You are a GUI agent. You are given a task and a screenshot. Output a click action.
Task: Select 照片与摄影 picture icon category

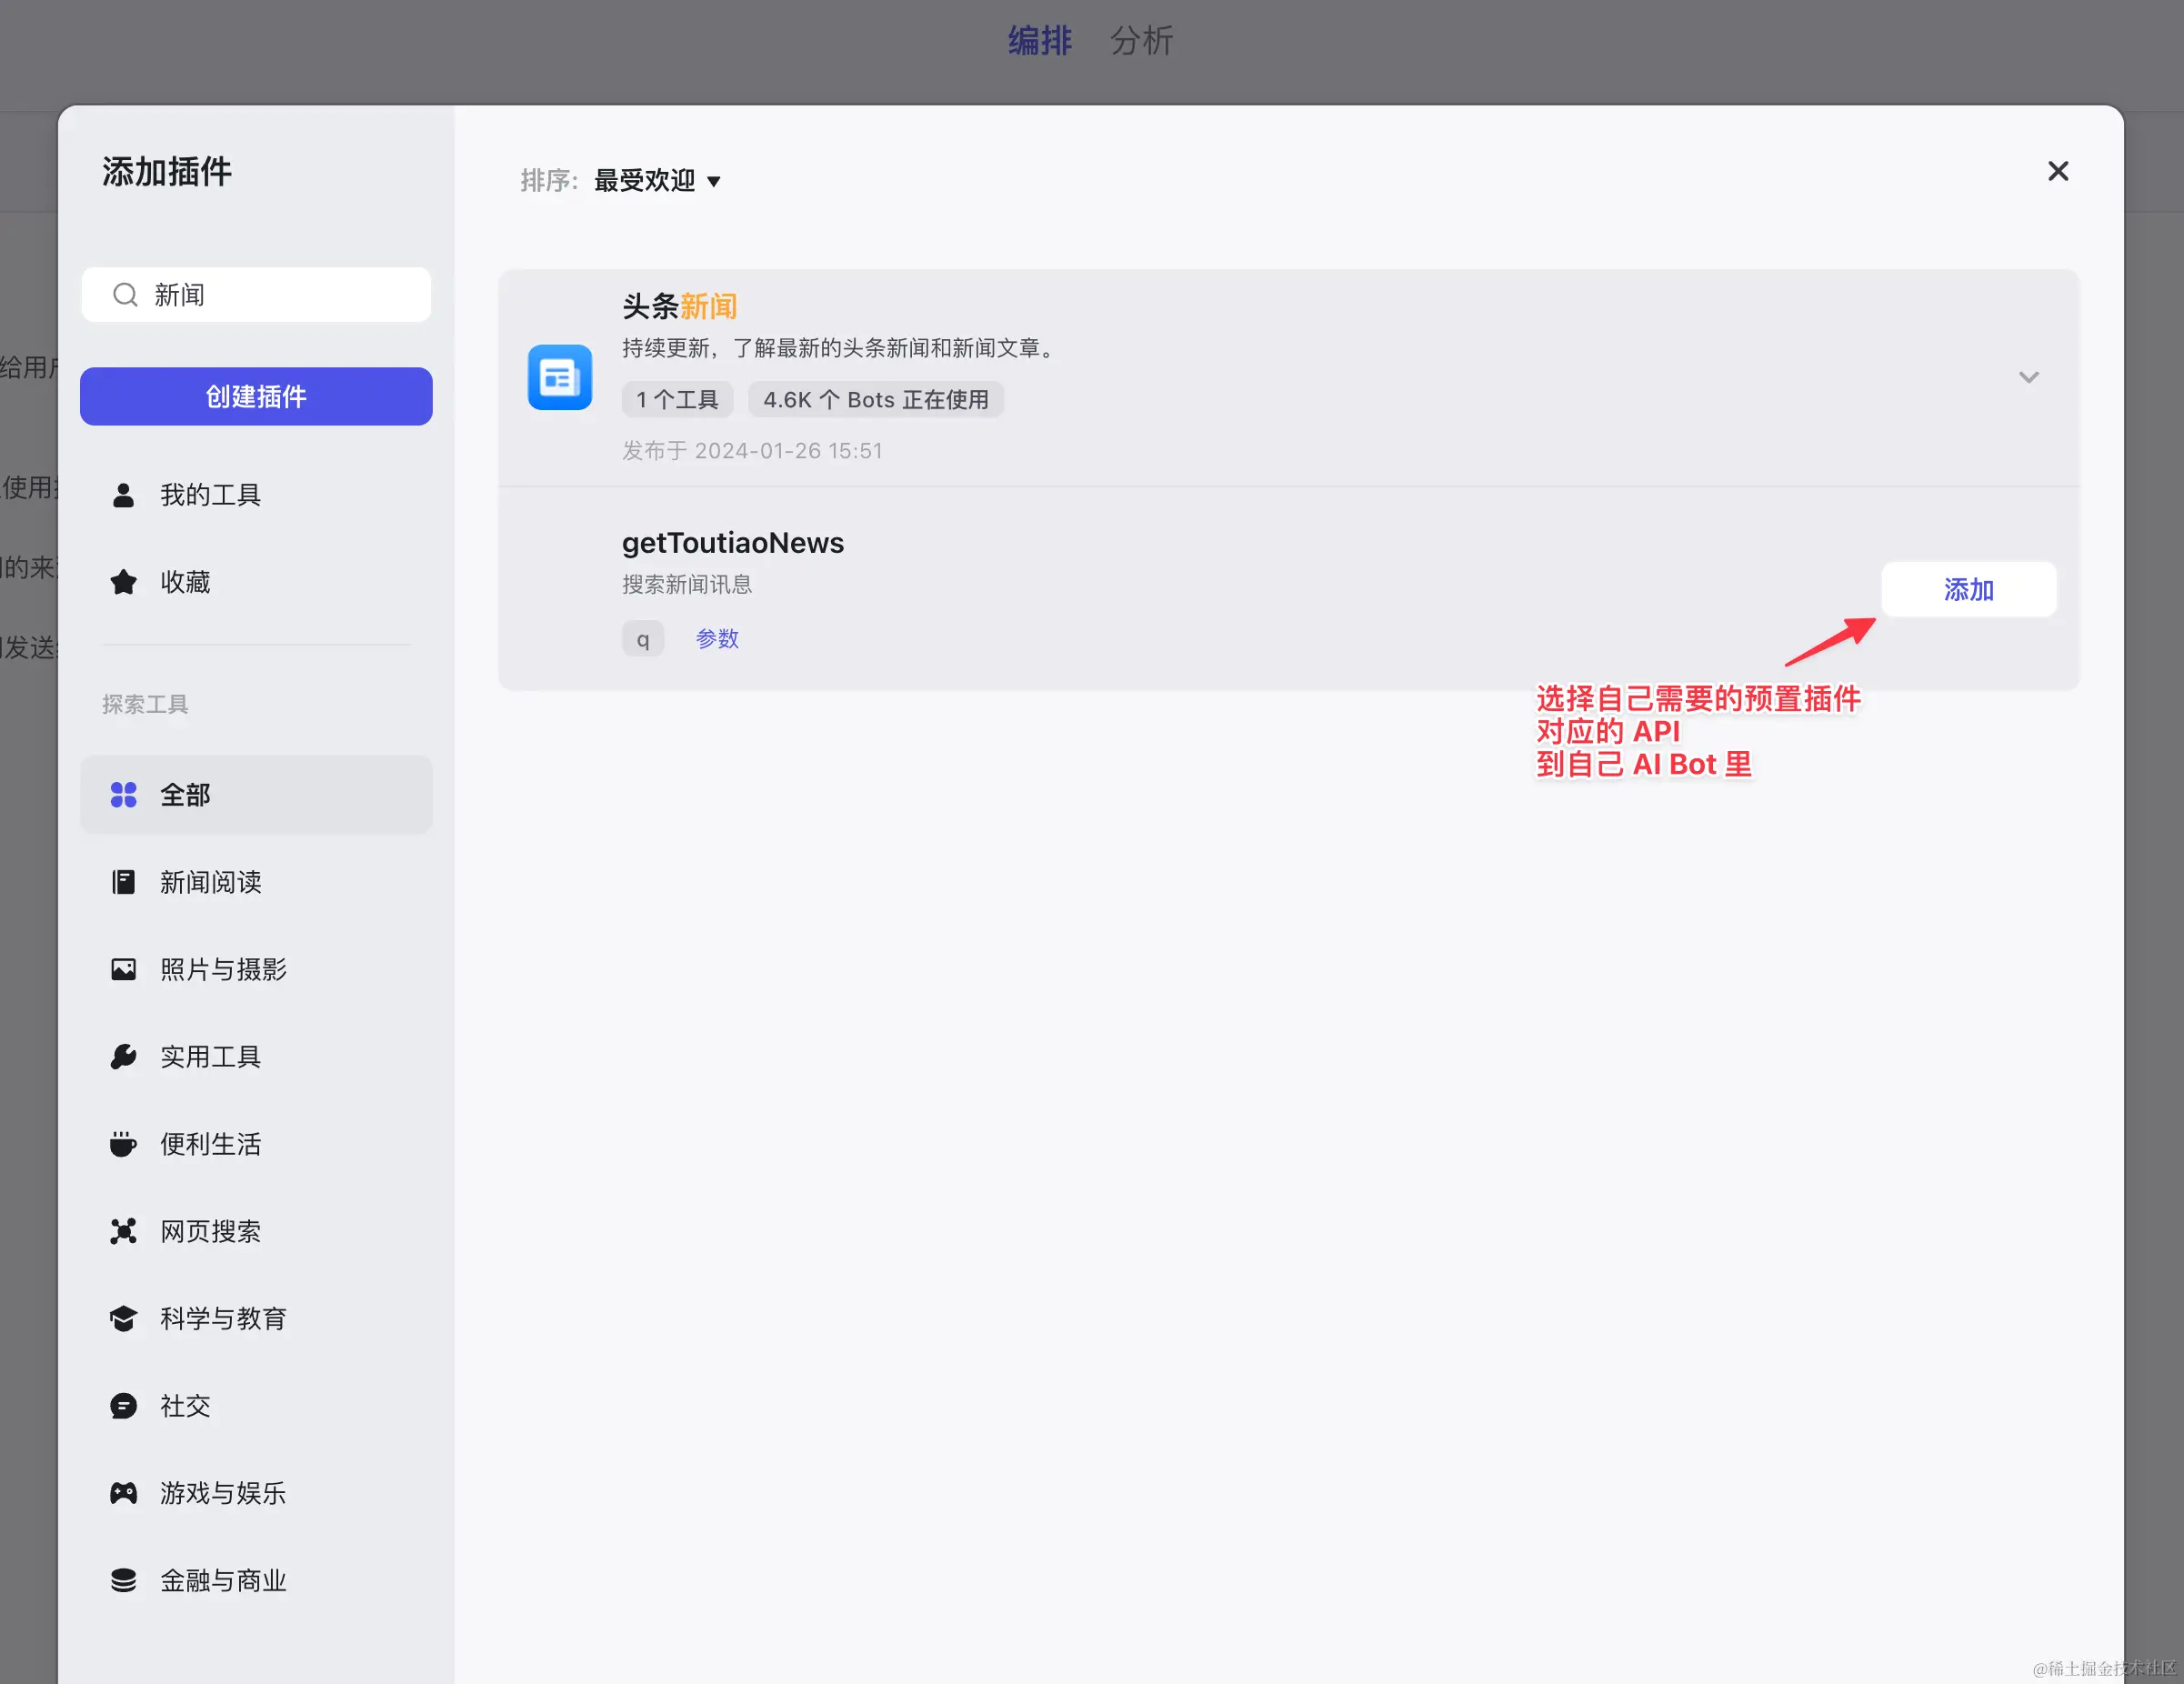123,969
